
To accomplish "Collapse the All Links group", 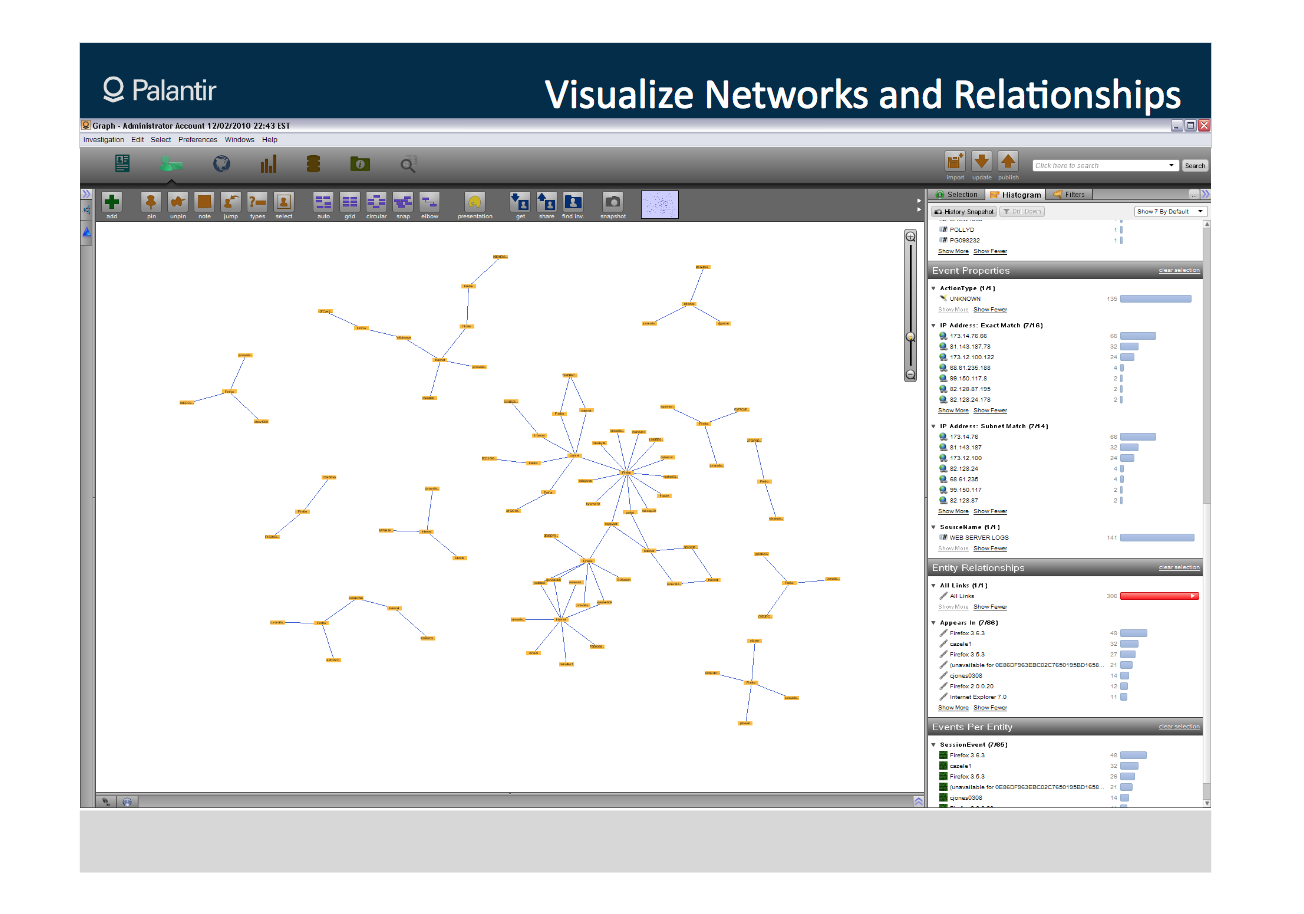I will pos(934,585).
